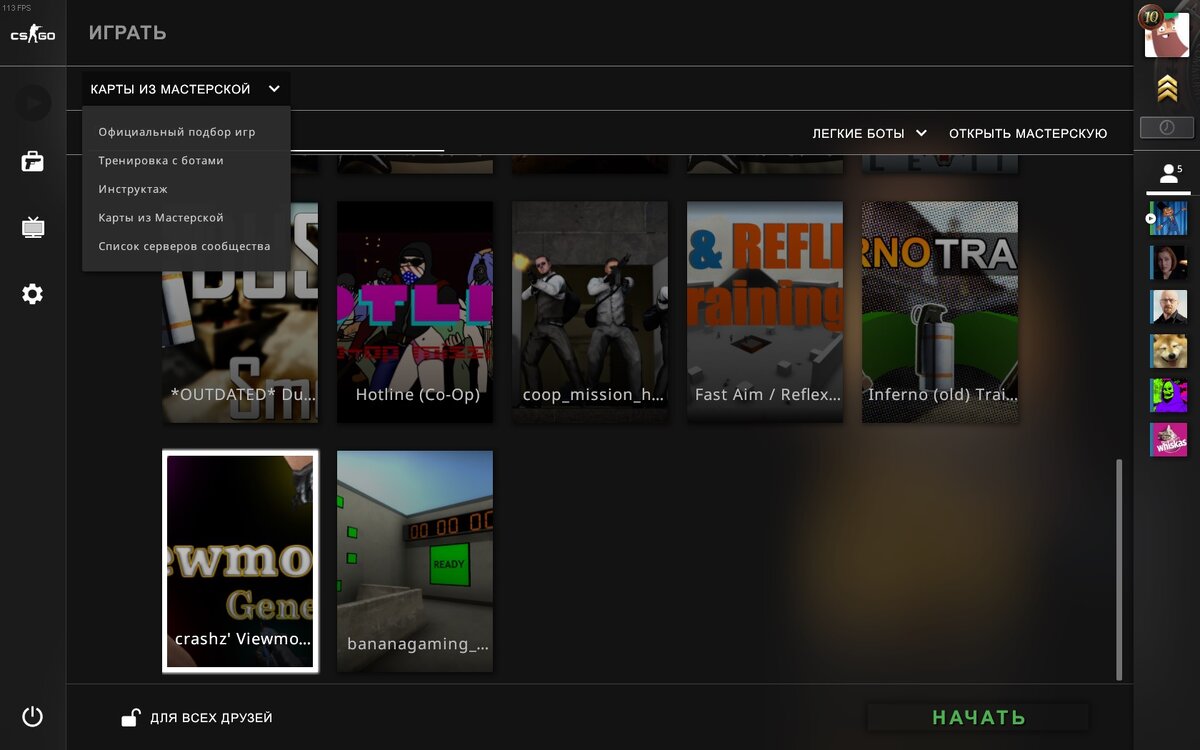
Task: Toggle ДЛЯ ВСЕХ ДРУЗЕЙ lobby permission
Action: click(x=211, y=718)
